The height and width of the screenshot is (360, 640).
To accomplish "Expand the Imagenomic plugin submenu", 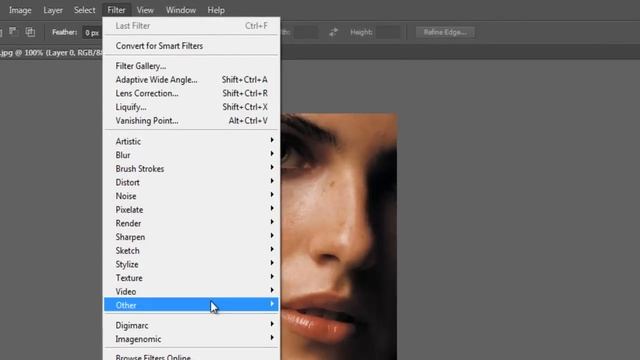I will (191, 339).
